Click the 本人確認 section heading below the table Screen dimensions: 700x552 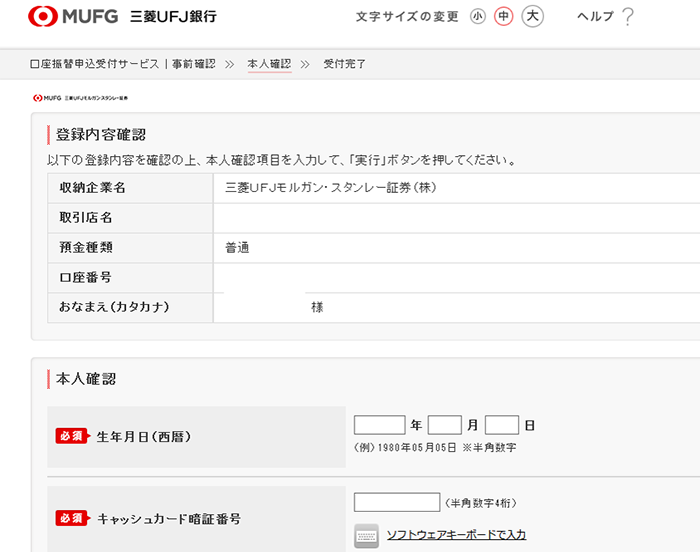[86, 379]
